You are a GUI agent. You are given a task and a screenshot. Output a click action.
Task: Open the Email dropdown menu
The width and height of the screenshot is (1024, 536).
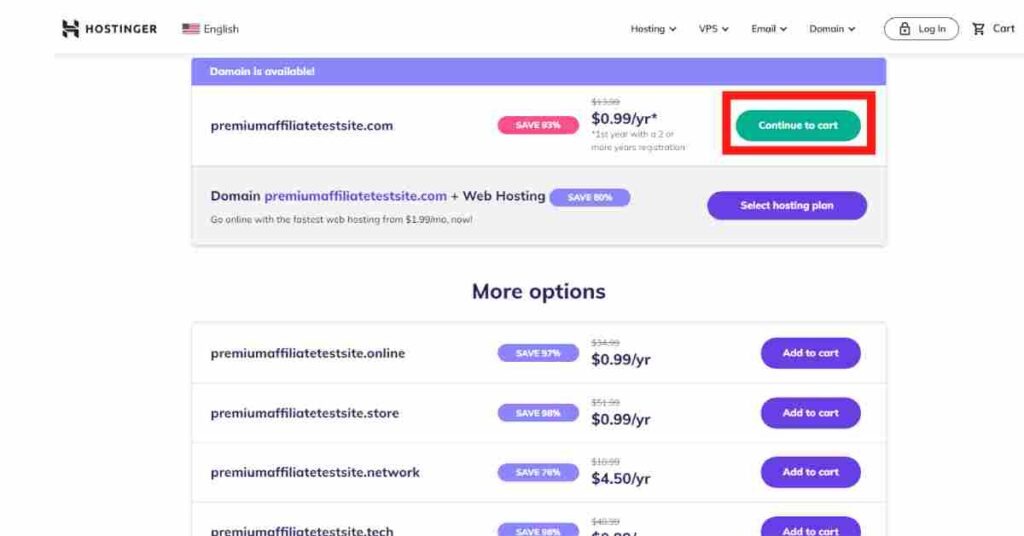pos(769,29)
